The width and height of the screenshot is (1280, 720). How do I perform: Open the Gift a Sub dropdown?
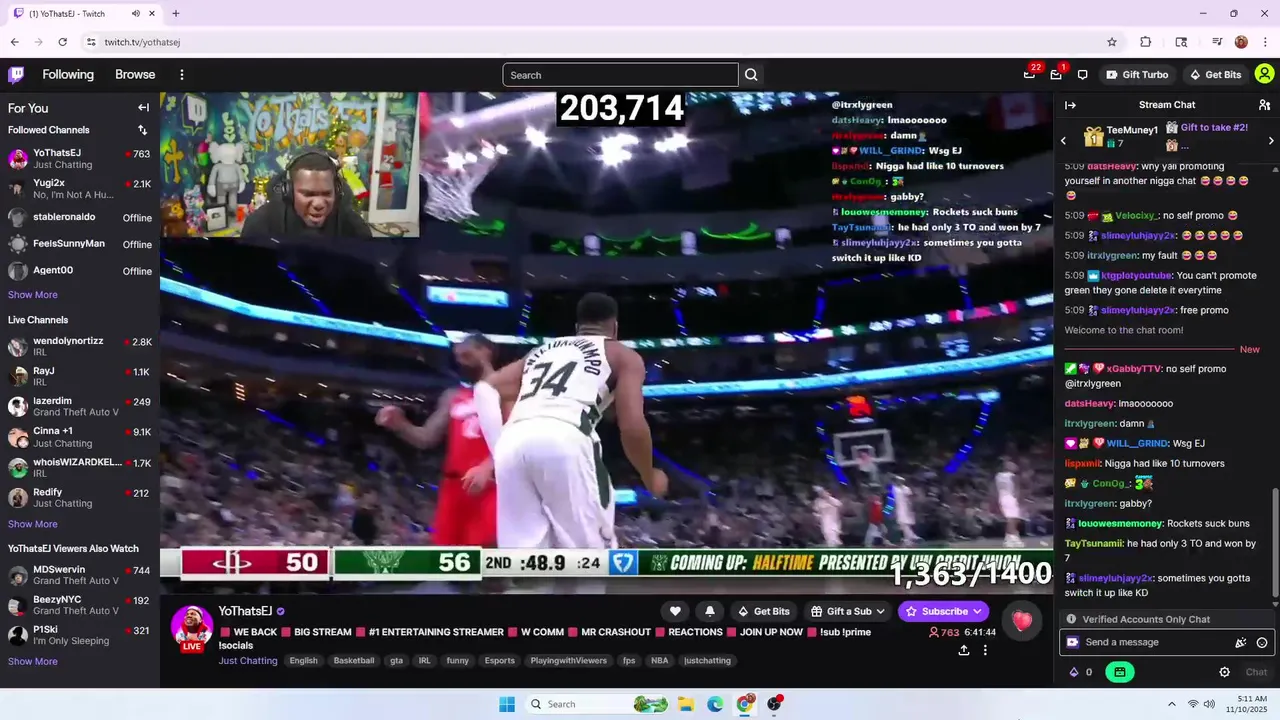coord(847,611)
